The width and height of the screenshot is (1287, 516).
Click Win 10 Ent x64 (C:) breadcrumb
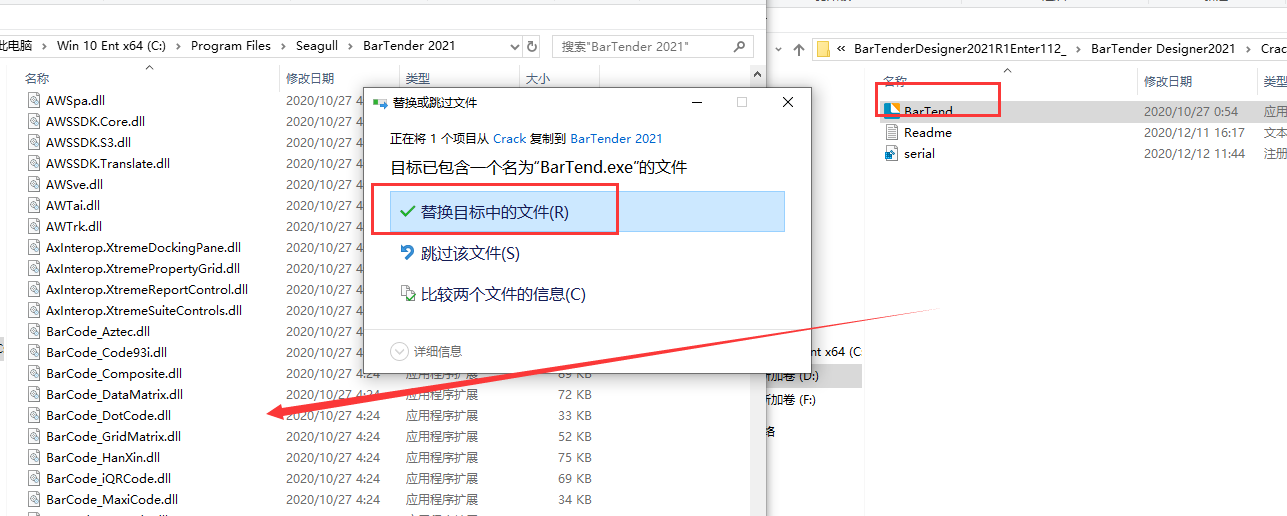(111, 46)
